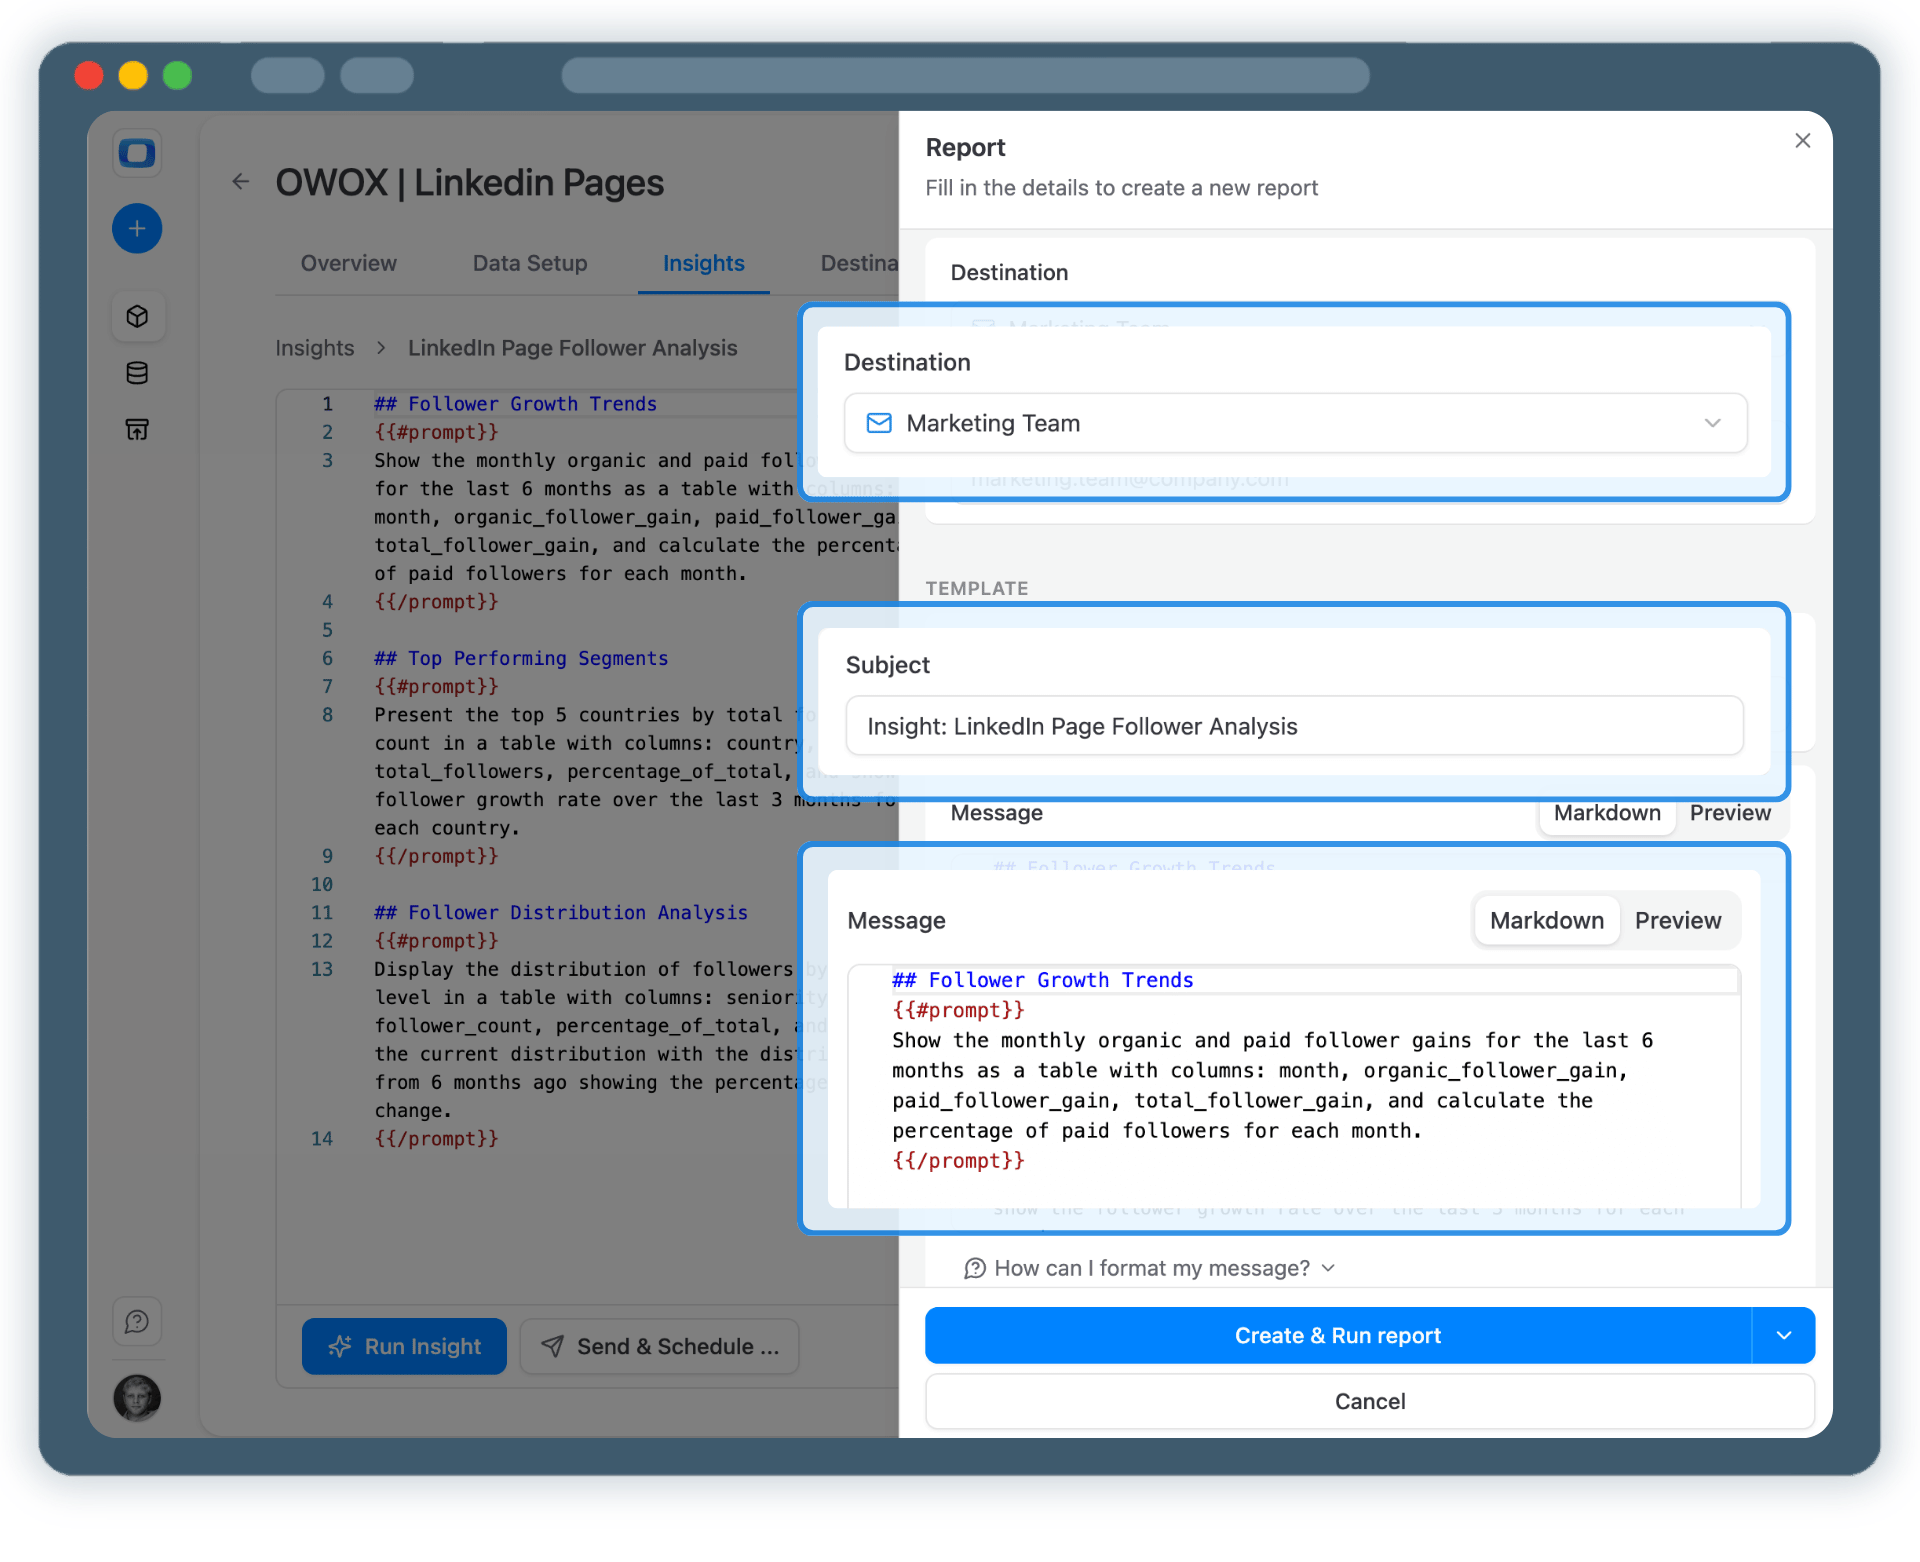Screen dimensions: 1920x1562
Task: Expand the Create & Run report options chevron
Action: [x=1783, y=1335]
